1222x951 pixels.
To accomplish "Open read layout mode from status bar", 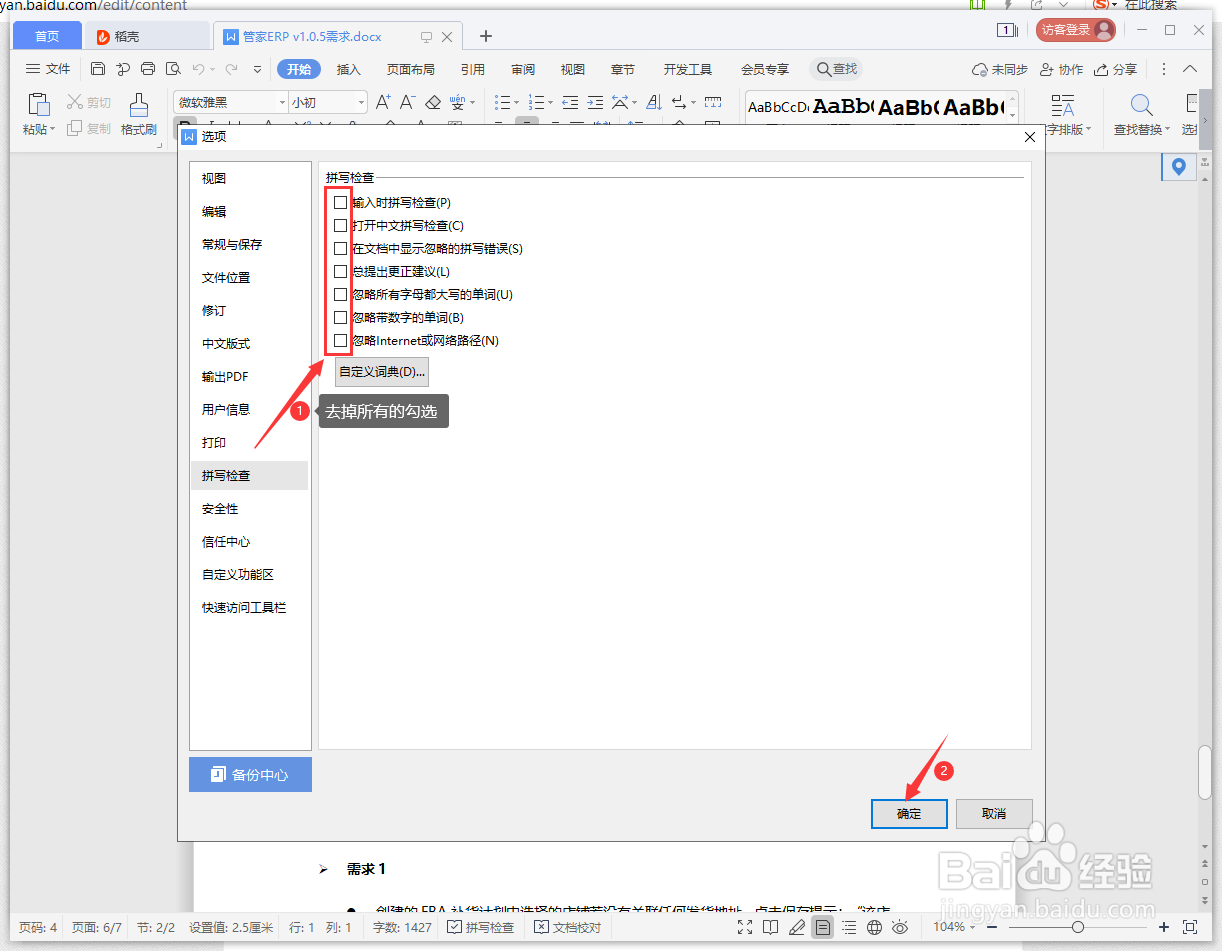I will (771, 927).
